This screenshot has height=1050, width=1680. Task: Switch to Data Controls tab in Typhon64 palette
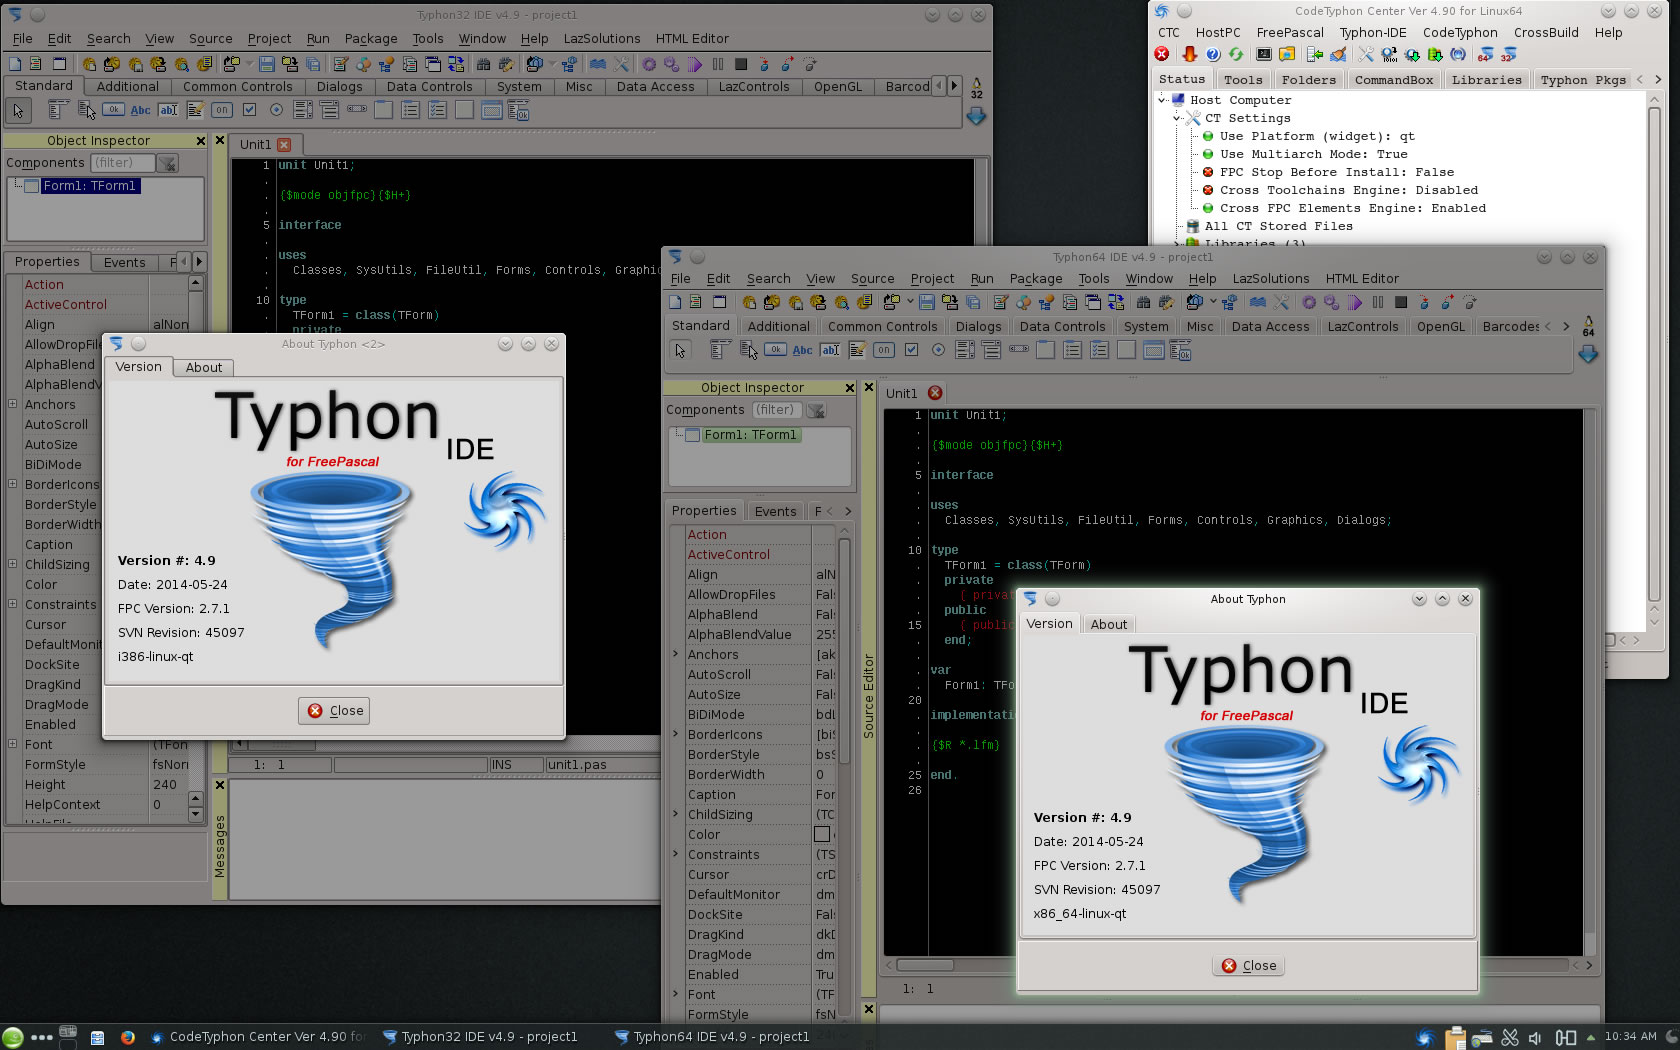1062,326
